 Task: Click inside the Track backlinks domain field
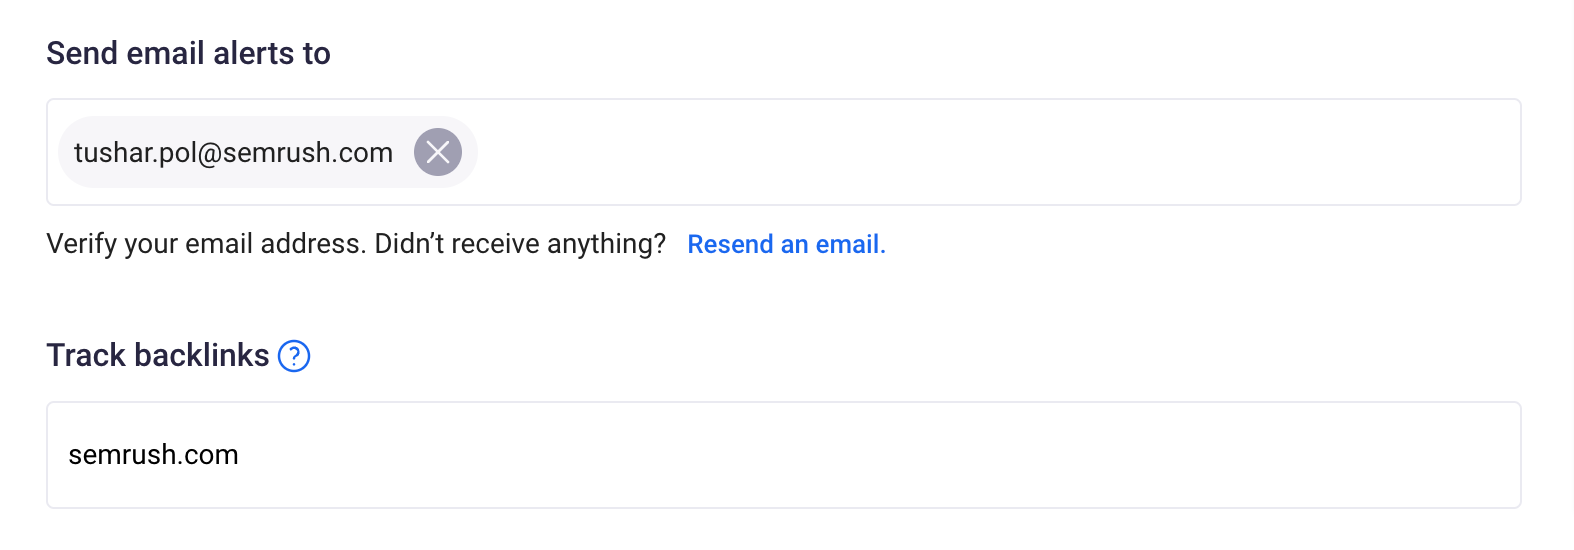point(784,455)
